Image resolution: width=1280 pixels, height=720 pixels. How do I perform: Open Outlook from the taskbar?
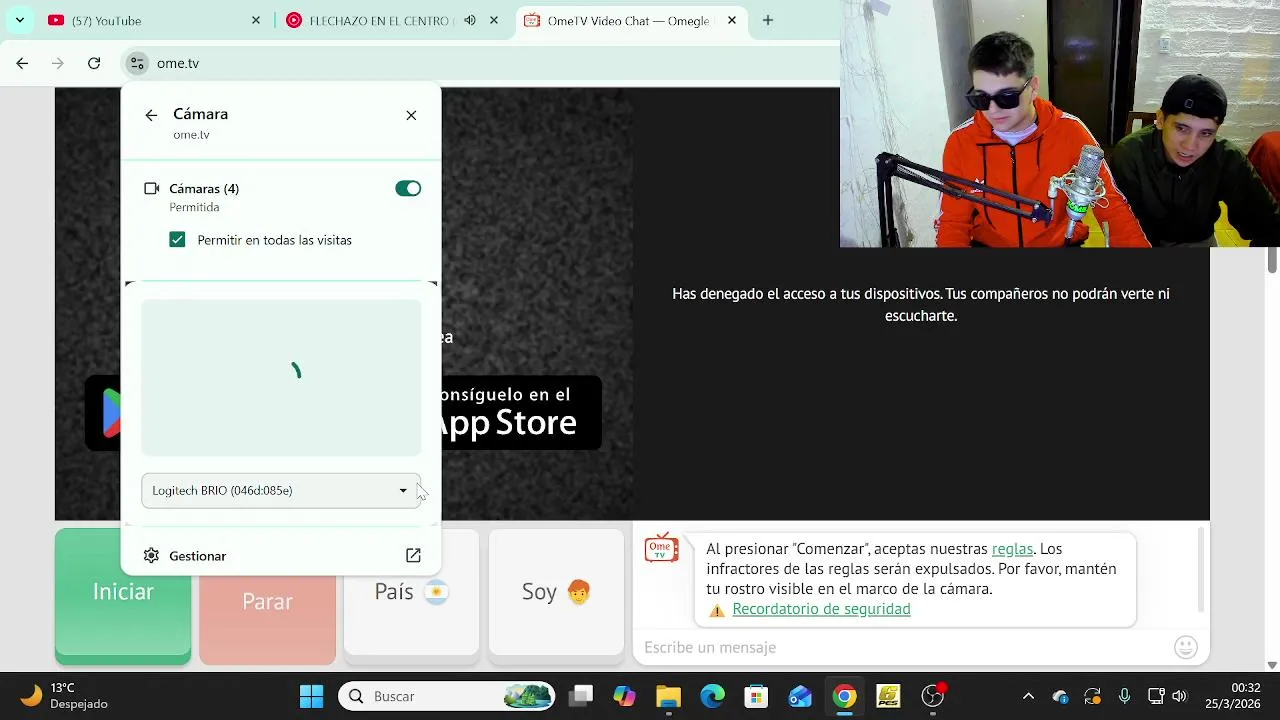click(801, 696)
